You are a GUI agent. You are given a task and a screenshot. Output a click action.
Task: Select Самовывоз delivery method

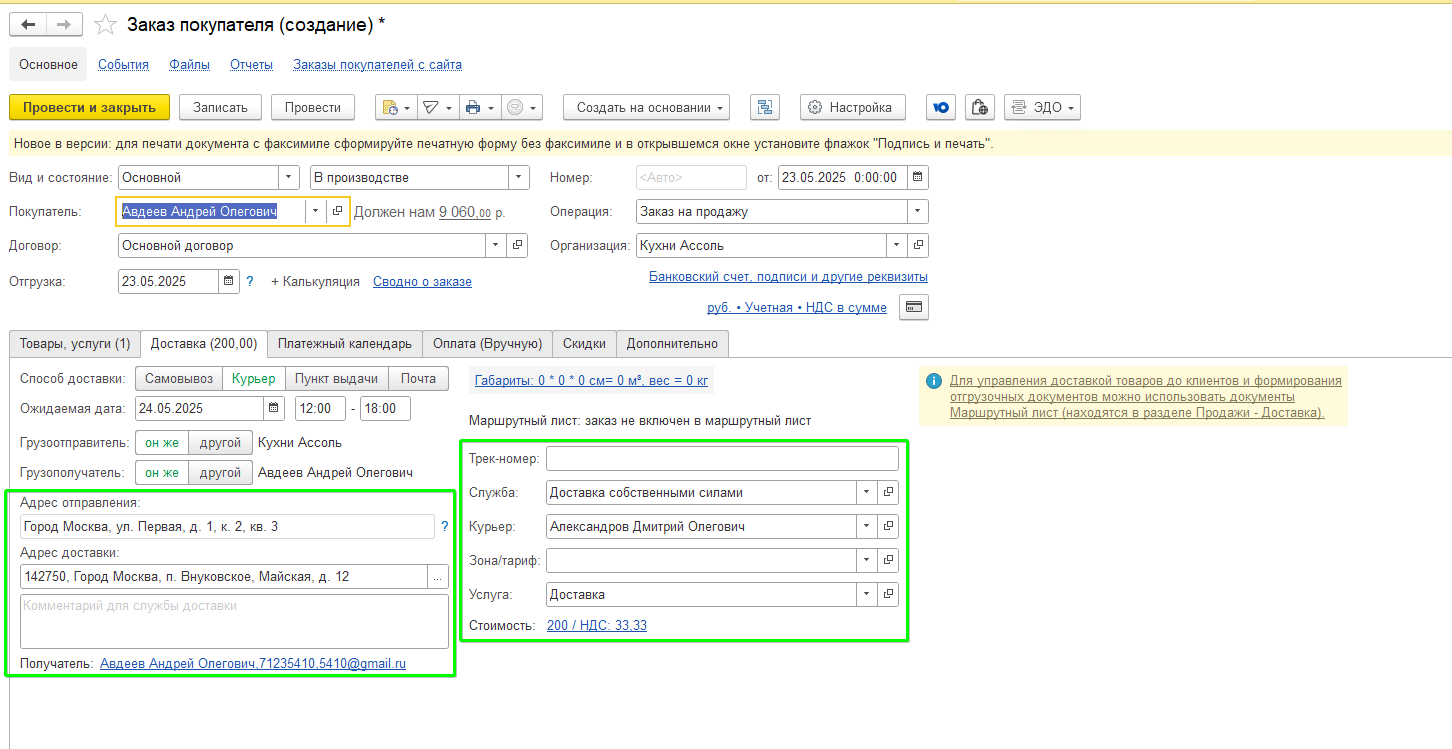pos(180,378)
